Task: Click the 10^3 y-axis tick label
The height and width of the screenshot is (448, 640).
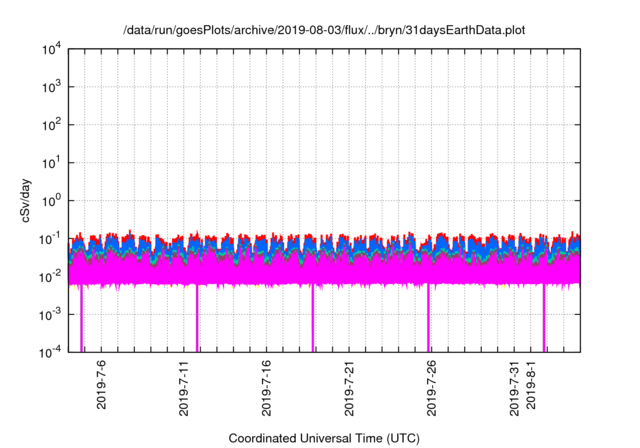Action: point(51,87)
